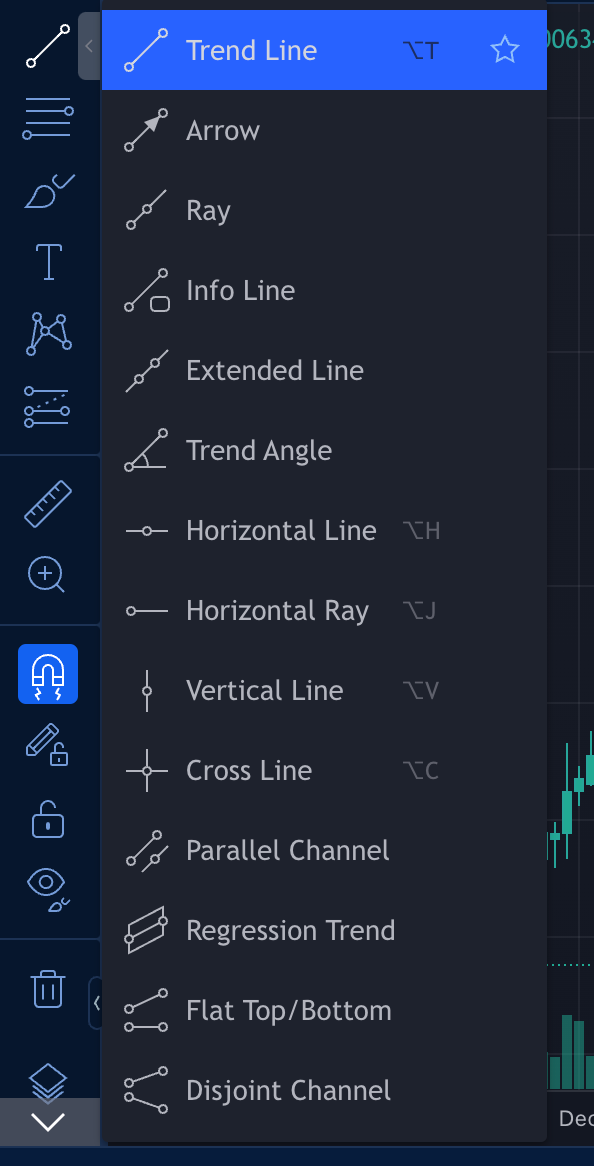The height and width of the screenshot is (1166, 594).
Task: Open the Brush drawing tool
Action: pyautogui.click(x=49, y=190)
